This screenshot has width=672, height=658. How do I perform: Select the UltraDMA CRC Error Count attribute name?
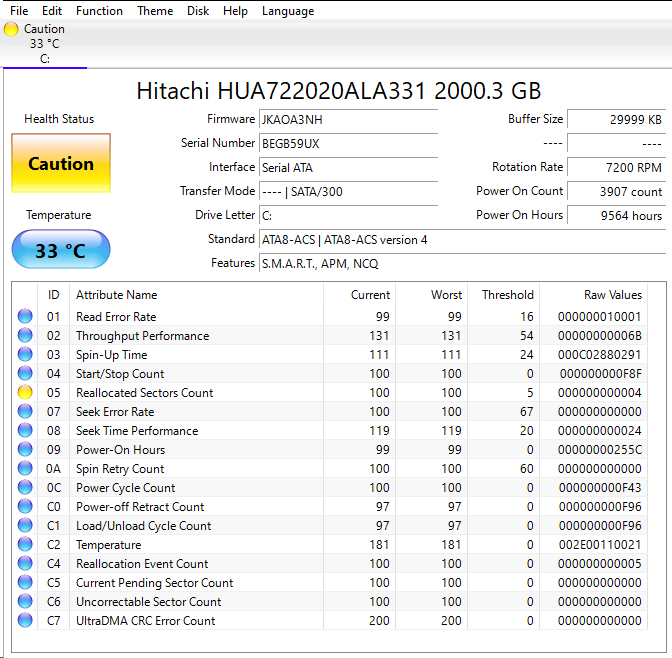tap(146, 621)
